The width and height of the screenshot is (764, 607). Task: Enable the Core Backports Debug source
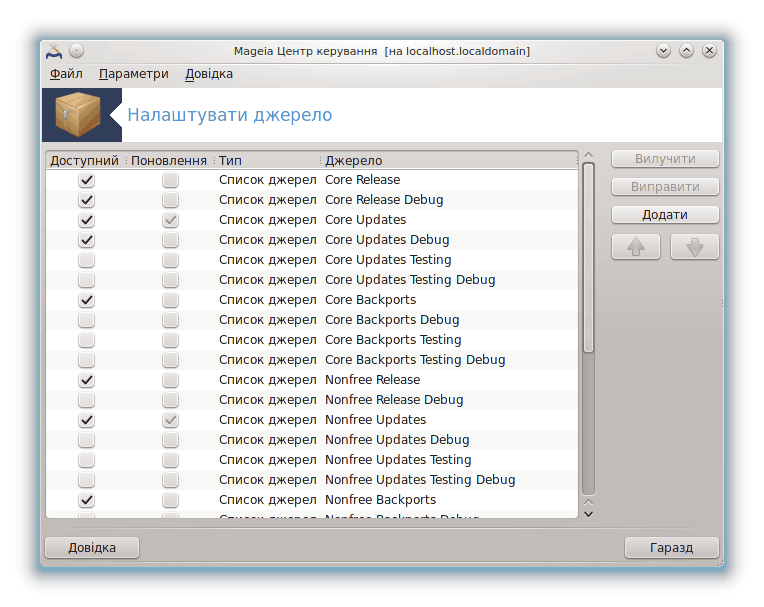point(87,320)
